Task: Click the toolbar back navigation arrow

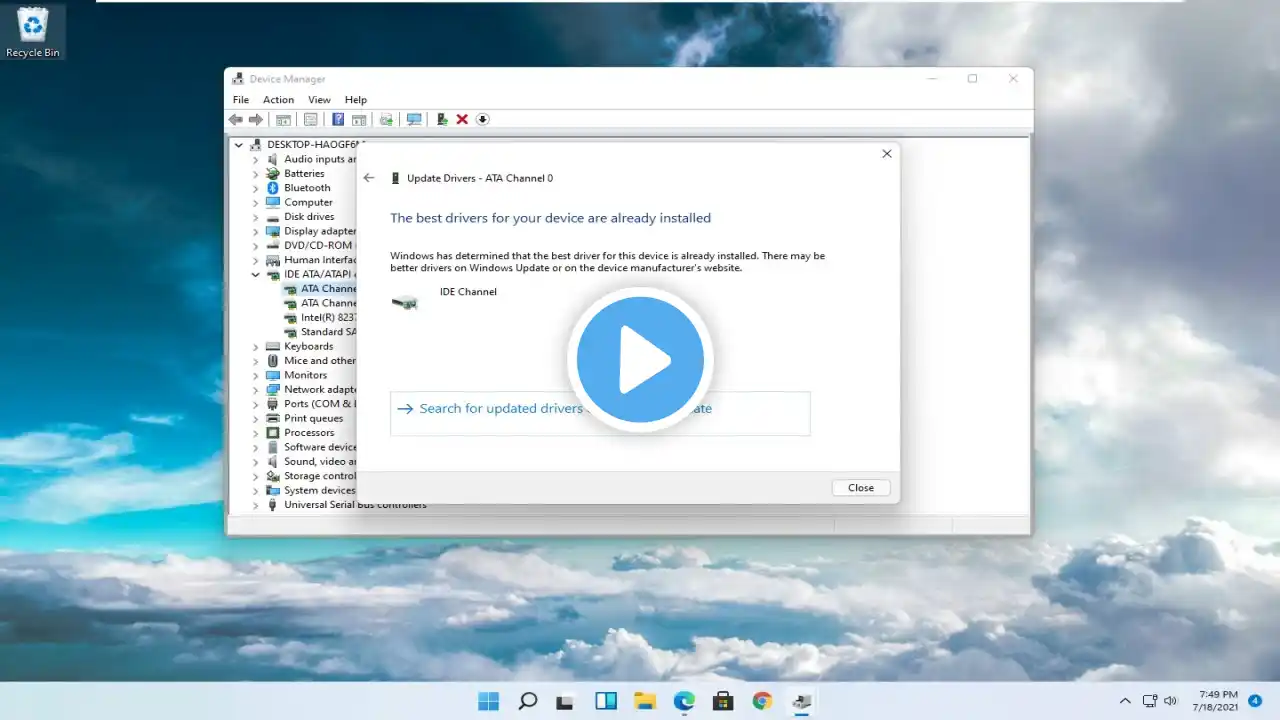Action: 236,119
